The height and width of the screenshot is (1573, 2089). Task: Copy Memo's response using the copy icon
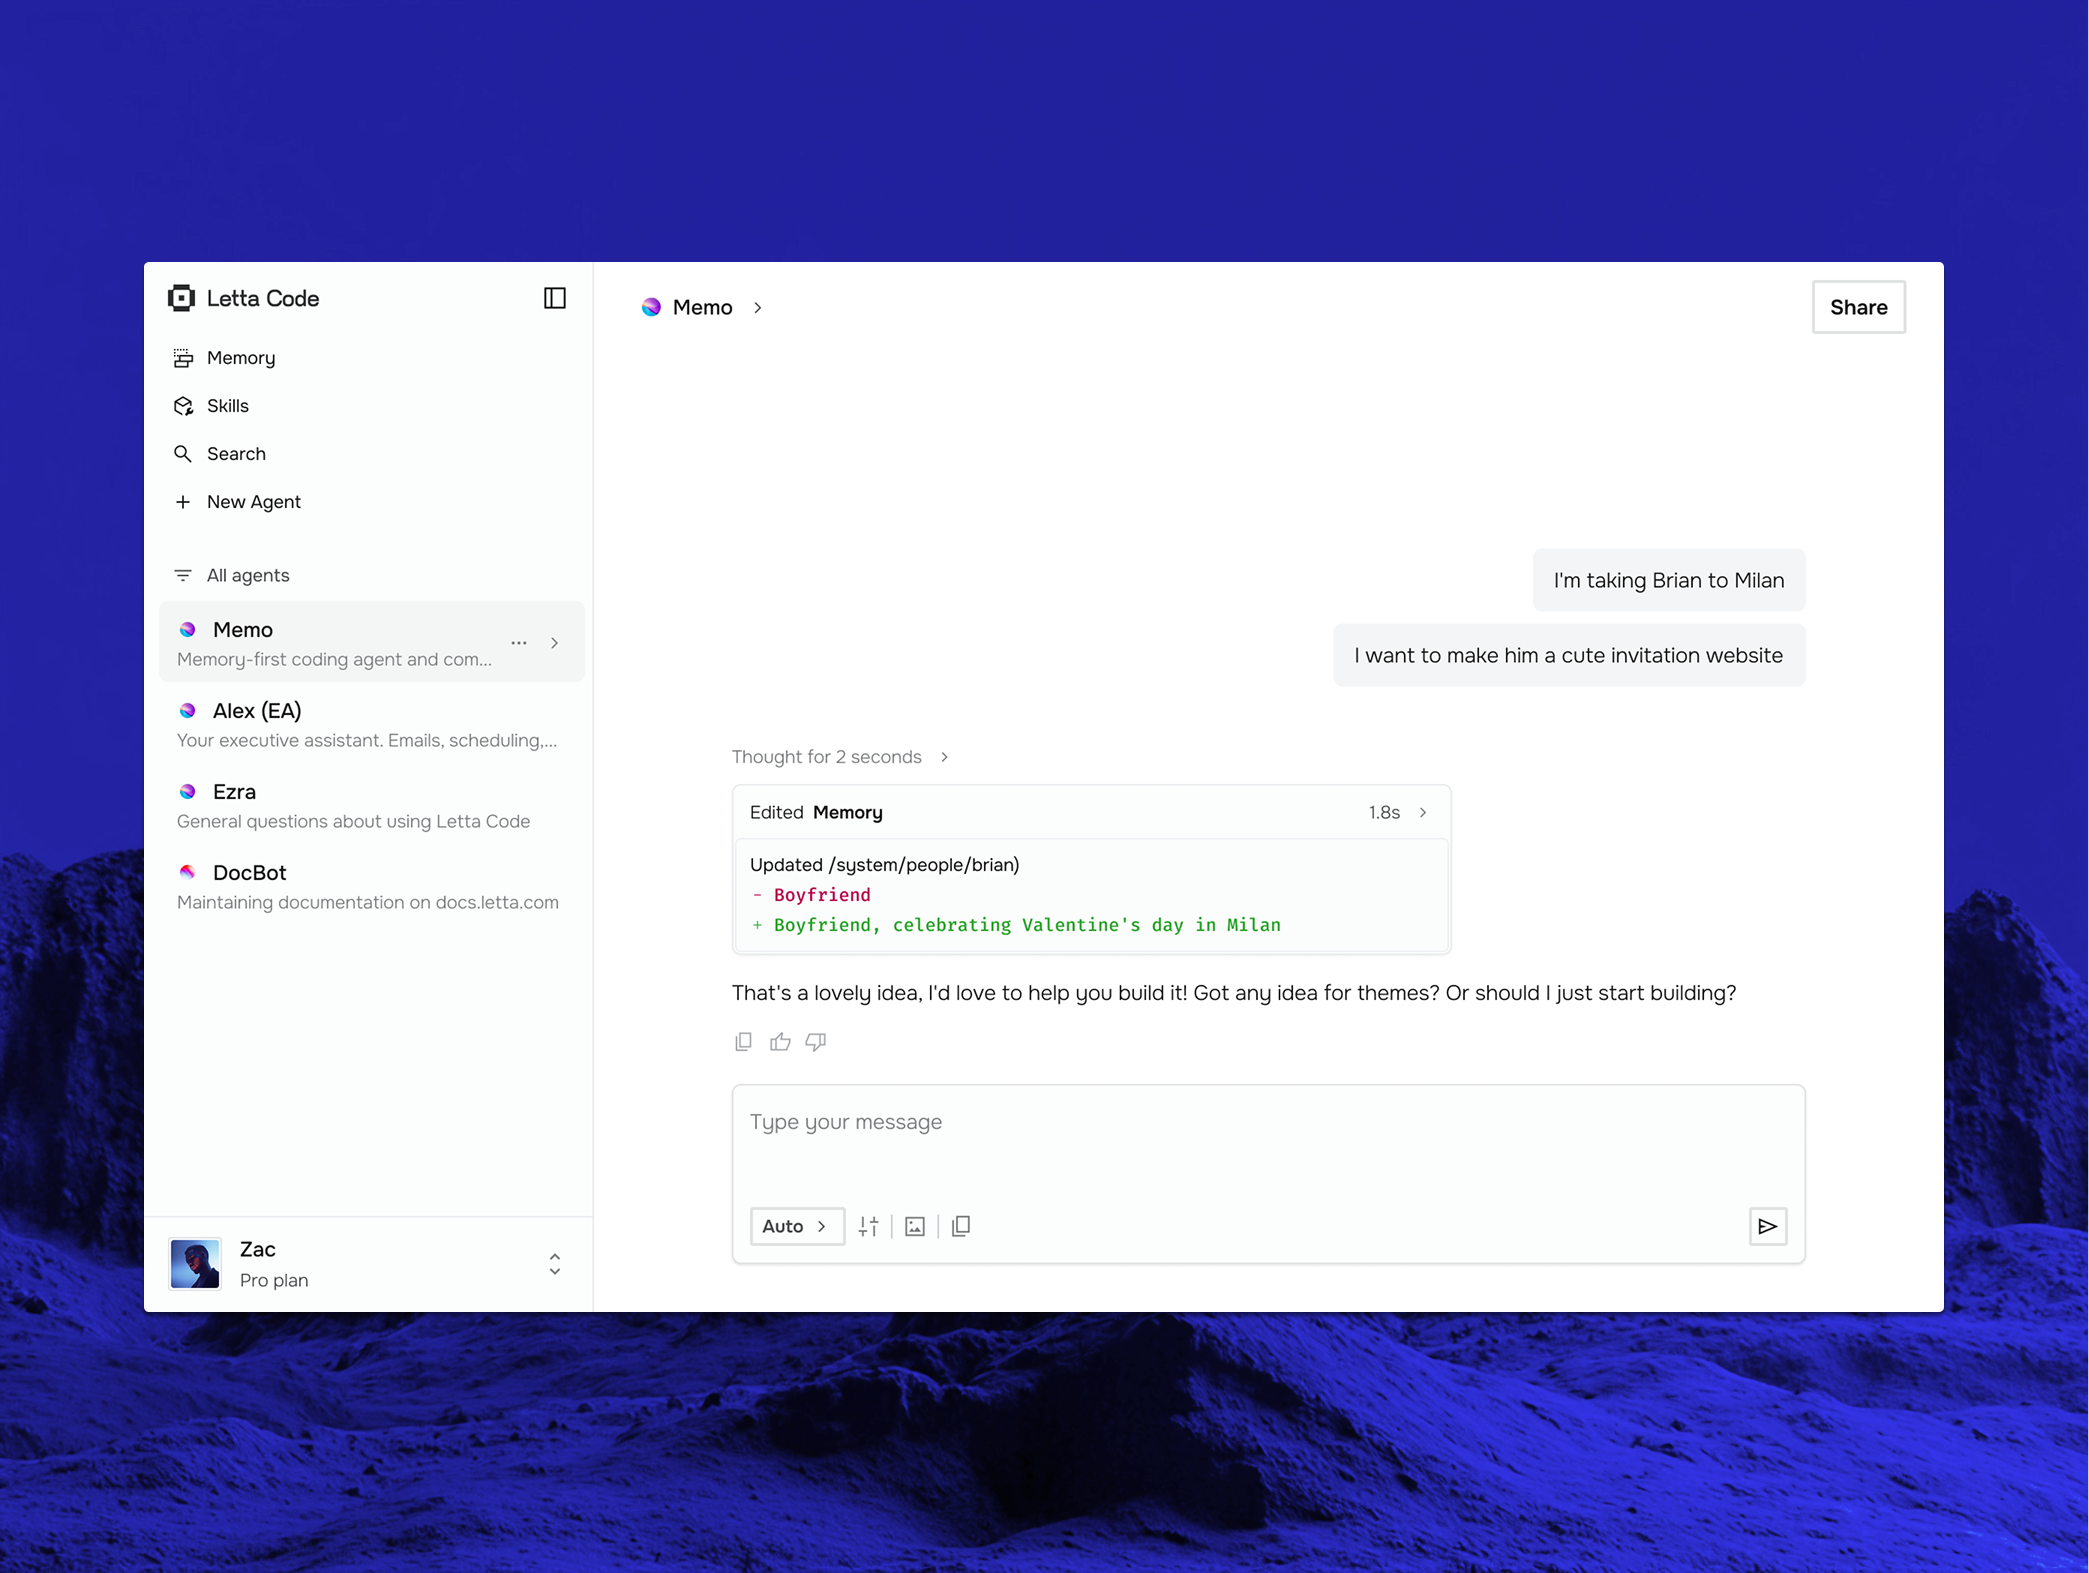[x=743, y=1041]
